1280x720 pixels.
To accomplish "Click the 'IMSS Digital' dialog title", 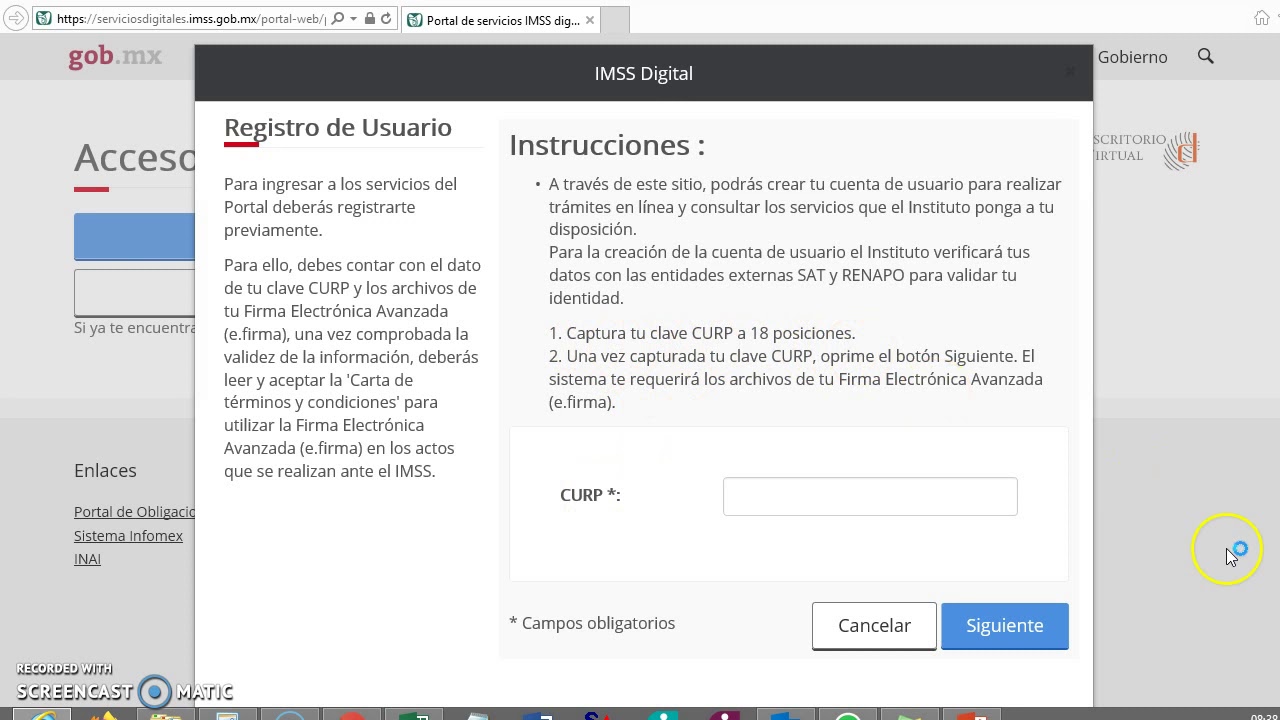I will [x=644, y=73].
